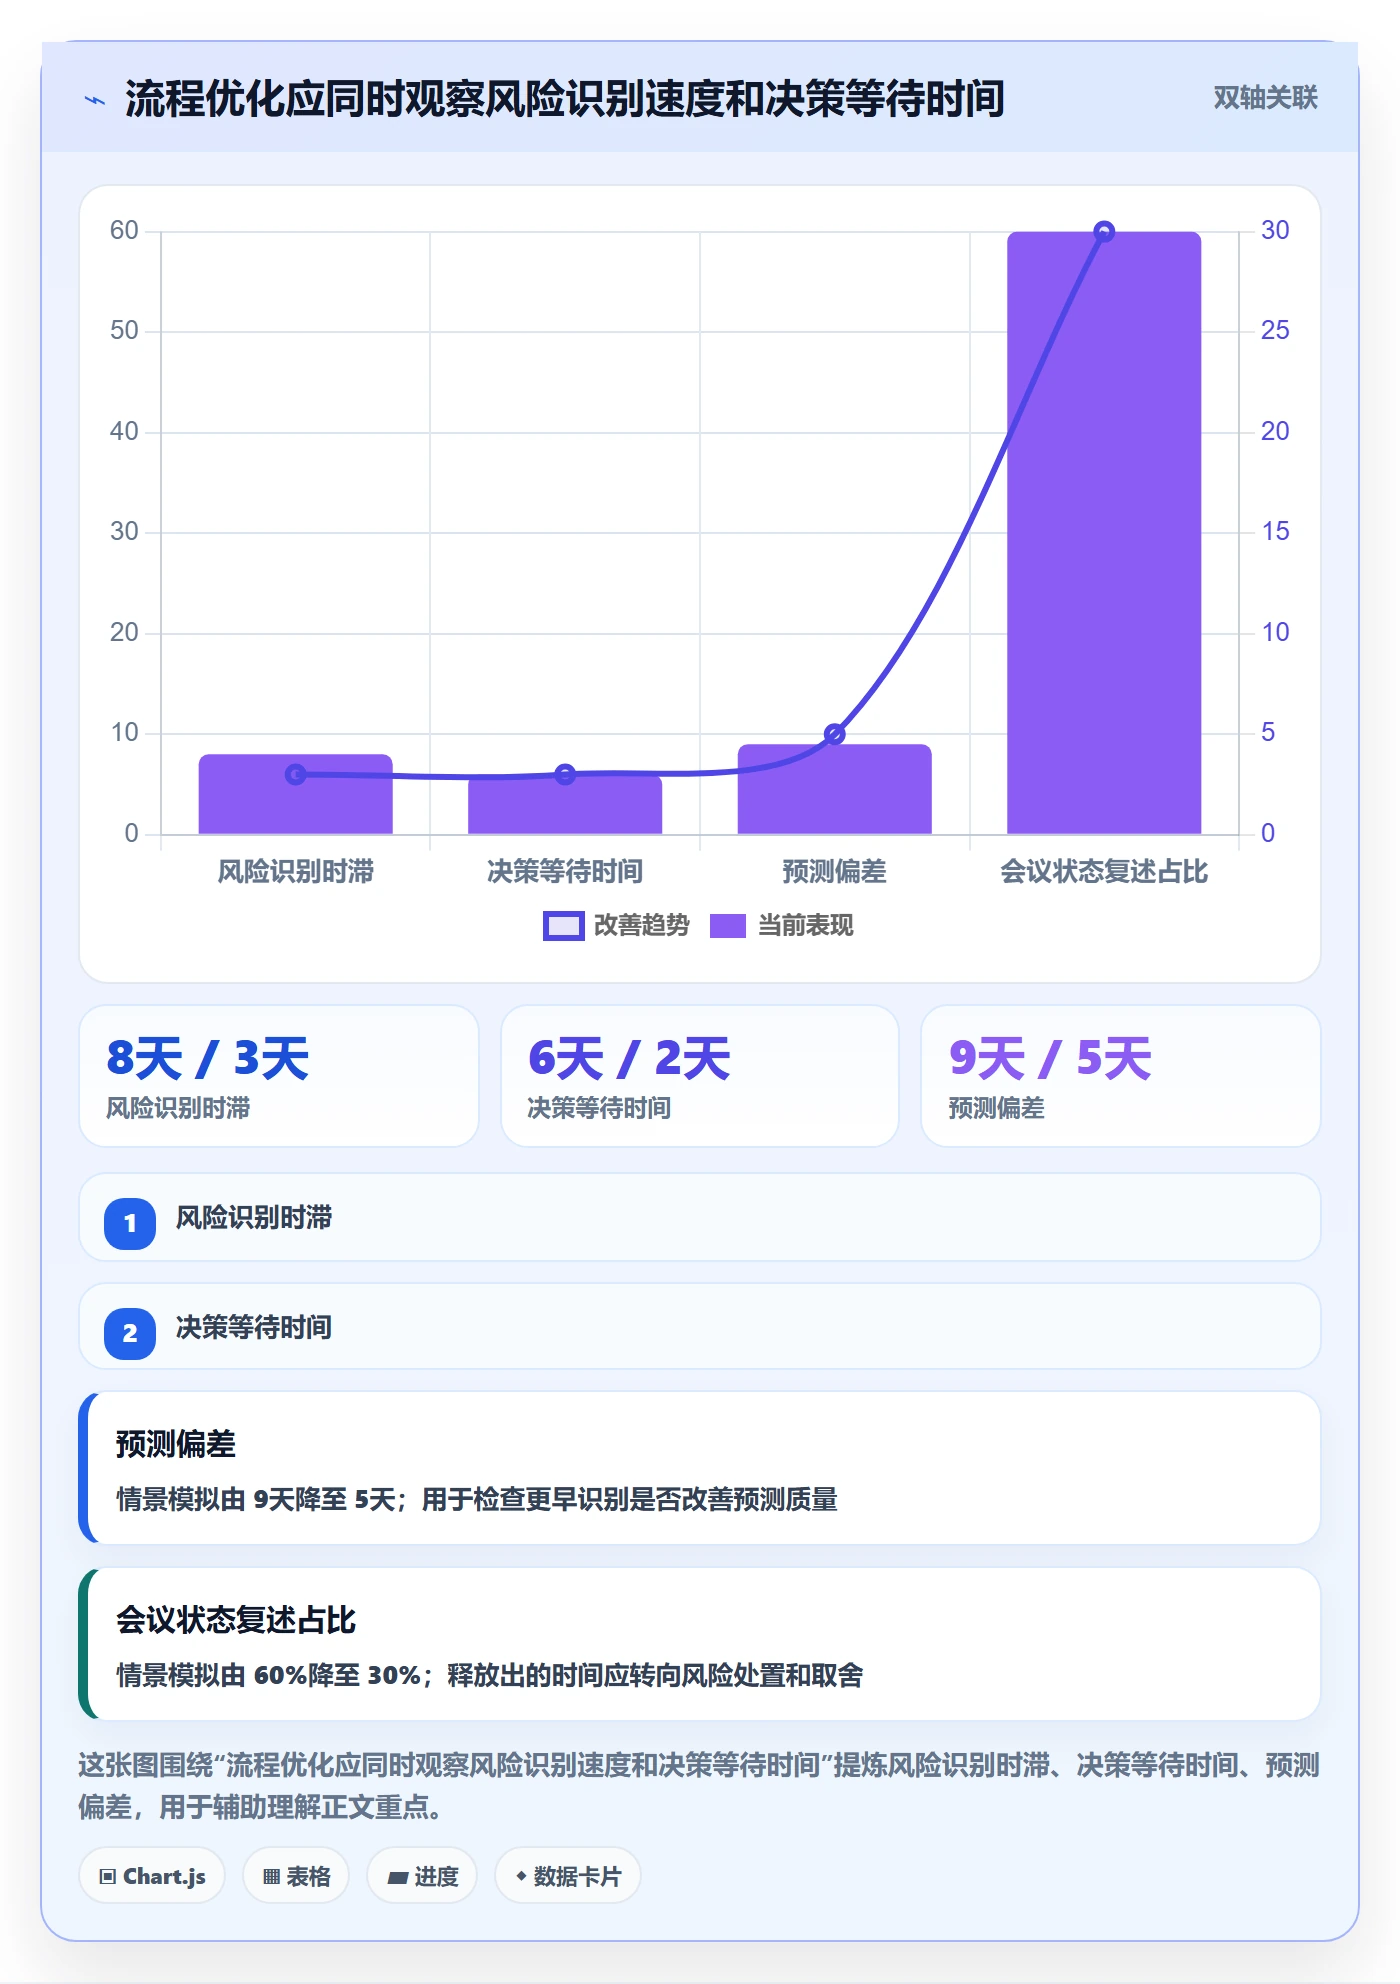Viewport: 1400px width, 1984px height.
Task: Click the 当前表现 legend label
Action: 806,926
